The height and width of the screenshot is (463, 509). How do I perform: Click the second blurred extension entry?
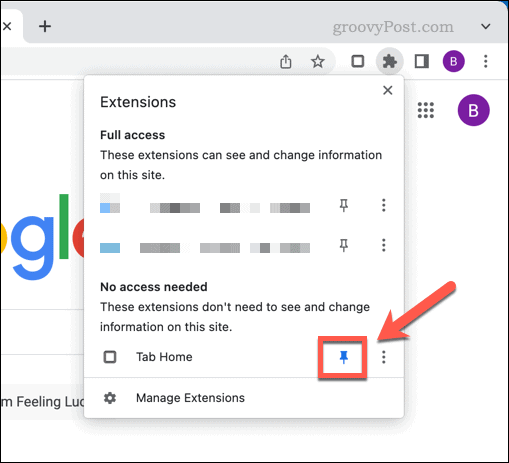coord(205,248)
